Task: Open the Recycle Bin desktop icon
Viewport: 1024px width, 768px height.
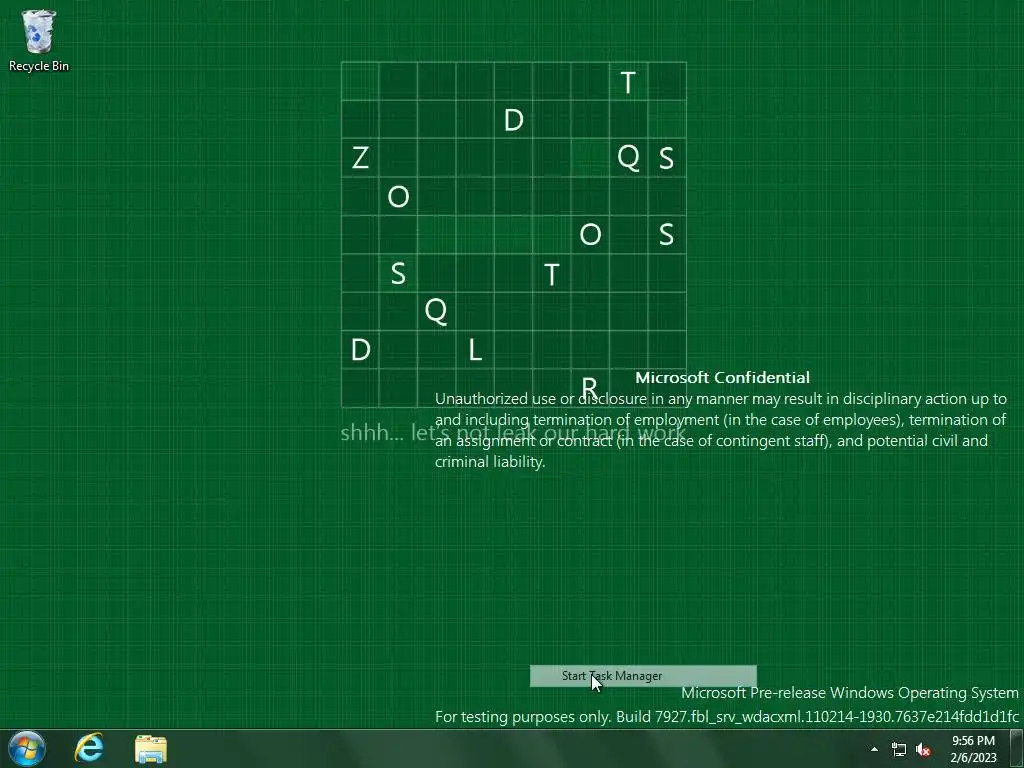Action: pos(39,40)
